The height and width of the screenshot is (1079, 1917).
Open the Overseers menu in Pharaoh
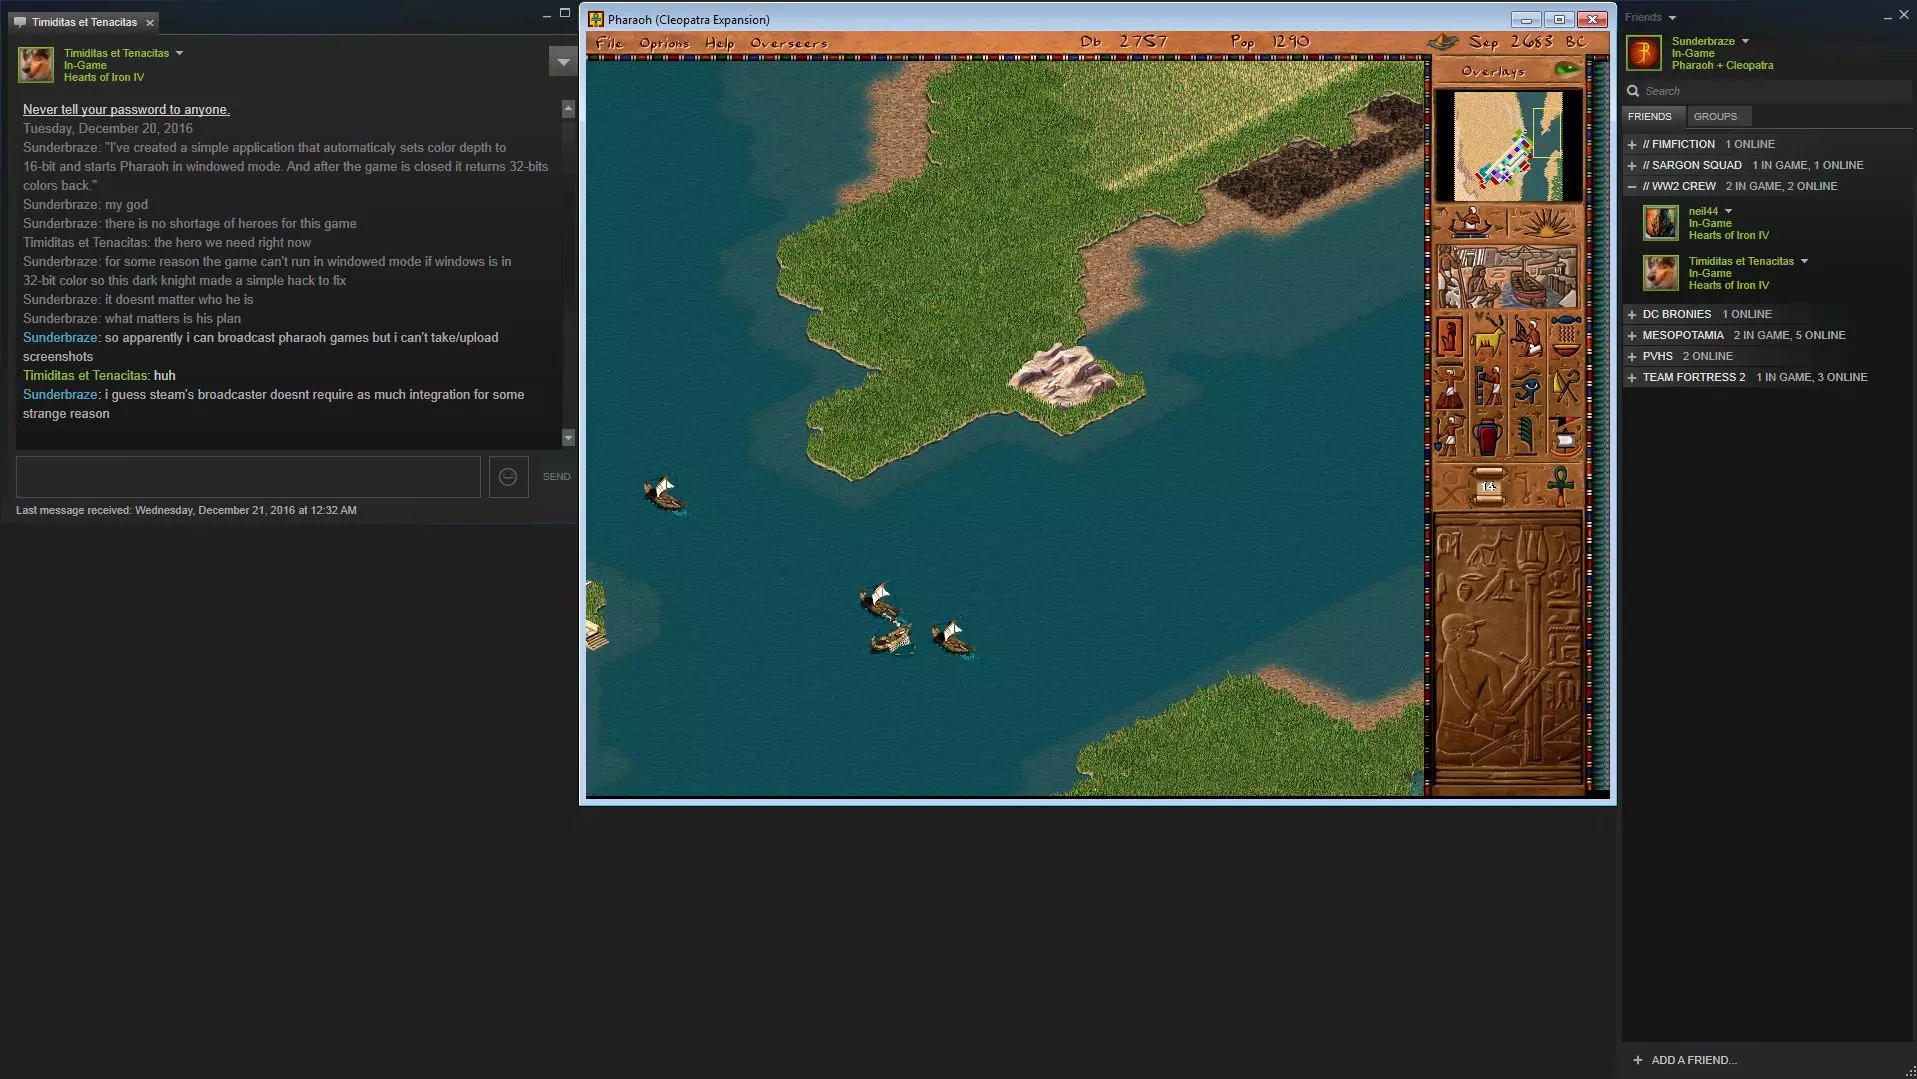pos(789,43)
